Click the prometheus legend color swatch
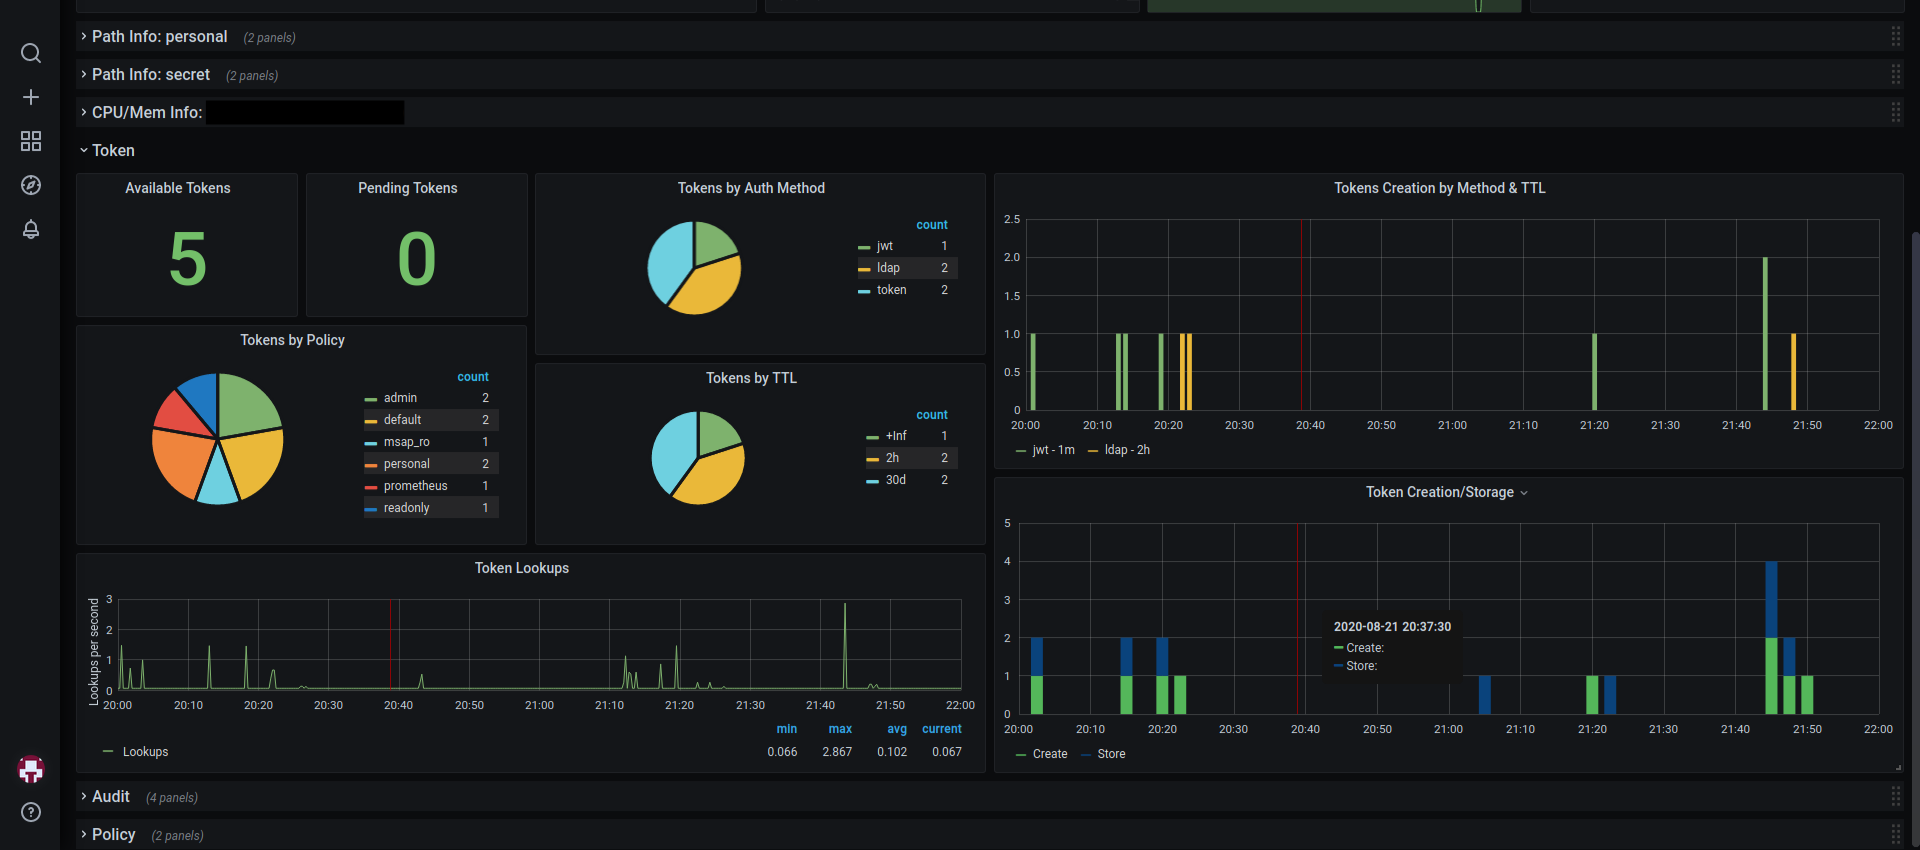Image resolution: width=1920 pixels, height=850 pixels. pos(371,487)
